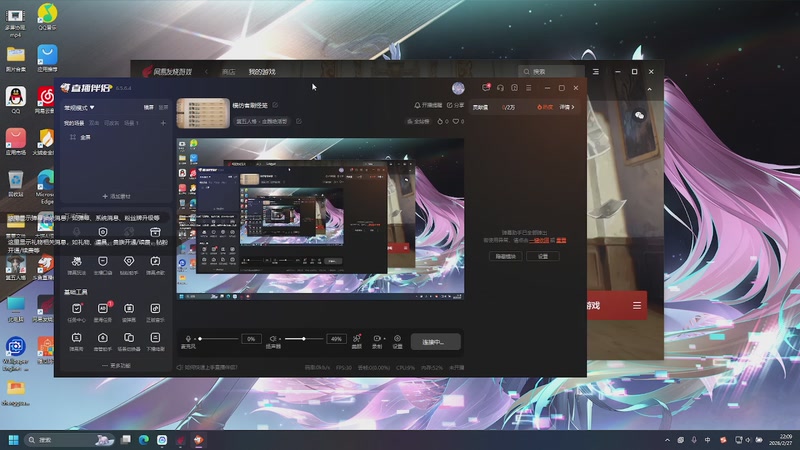Mute the speaker icon in audio bar
The image size is (800, 450).
[x=273, y=339]
